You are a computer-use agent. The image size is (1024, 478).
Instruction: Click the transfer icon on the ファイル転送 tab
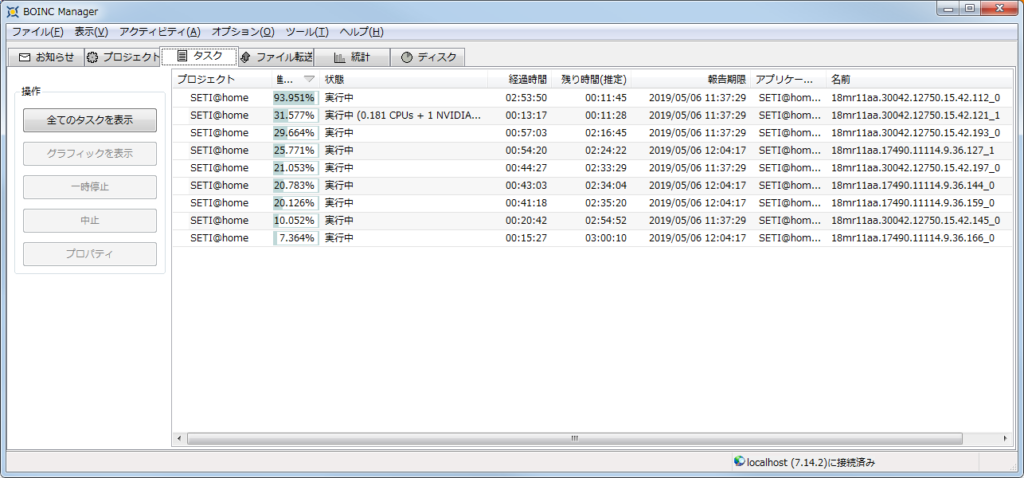(245, 57)
